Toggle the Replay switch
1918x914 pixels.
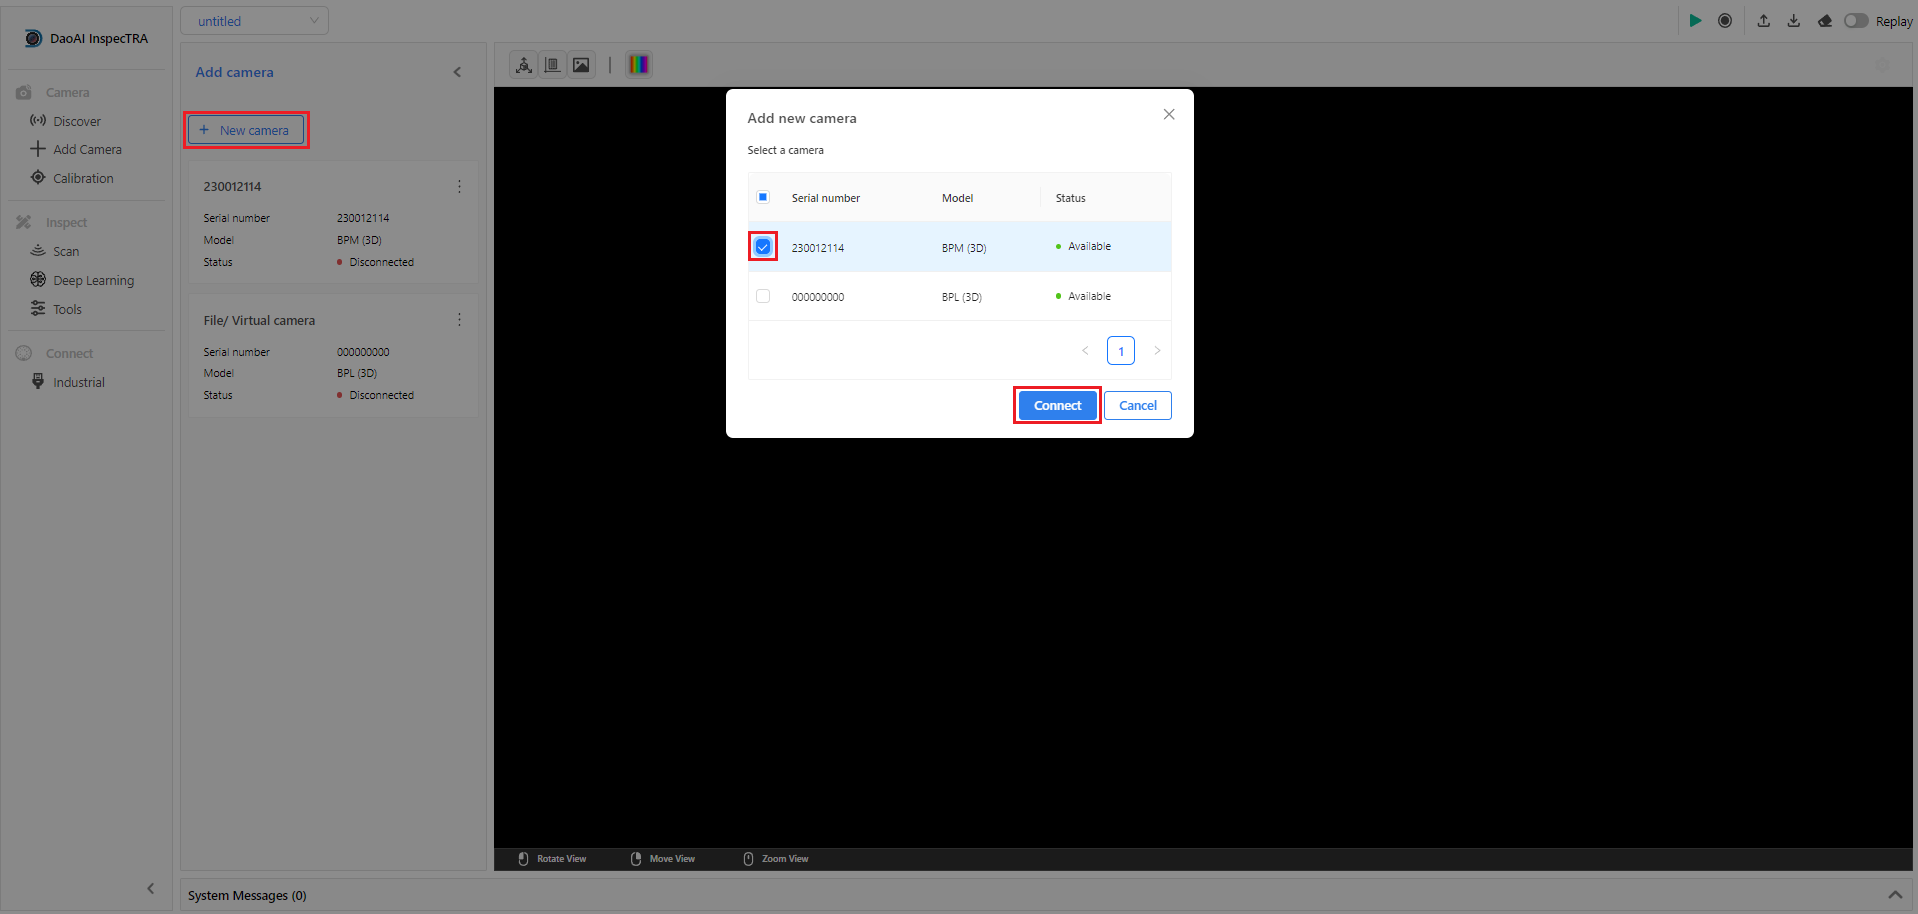[1856, 21]
